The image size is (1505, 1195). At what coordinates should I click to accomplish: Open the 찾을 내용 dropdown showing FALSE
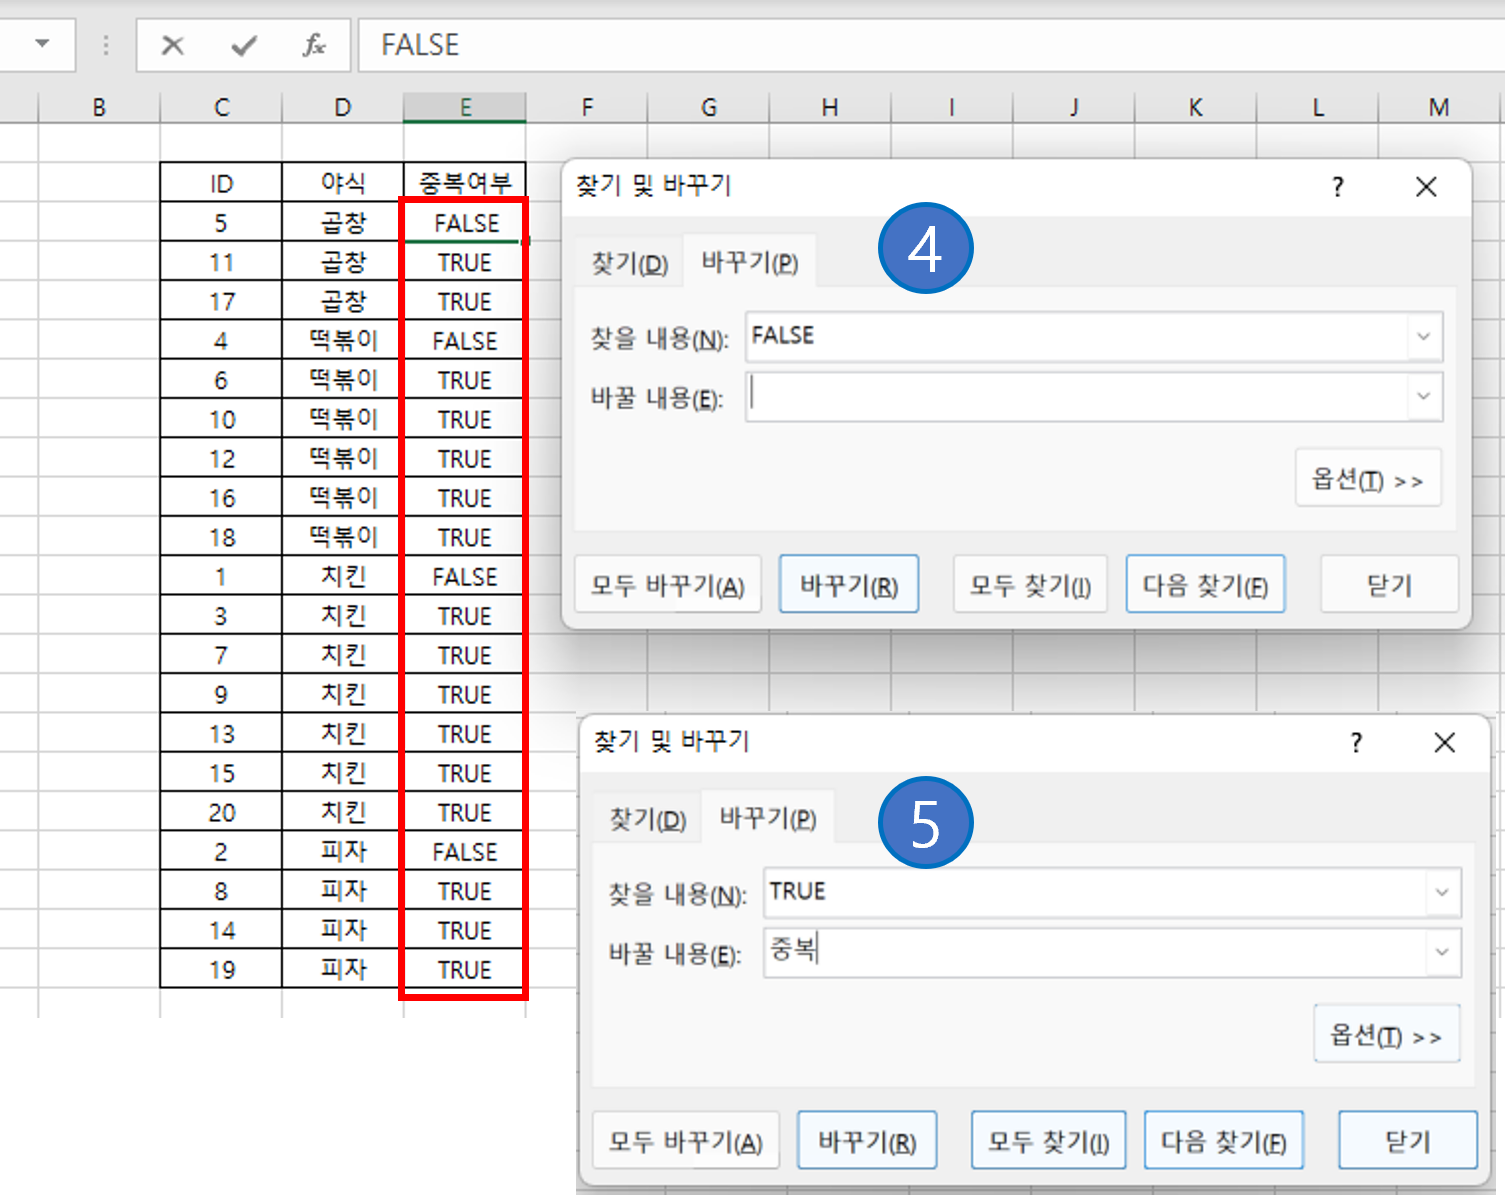coord(1424,337)
